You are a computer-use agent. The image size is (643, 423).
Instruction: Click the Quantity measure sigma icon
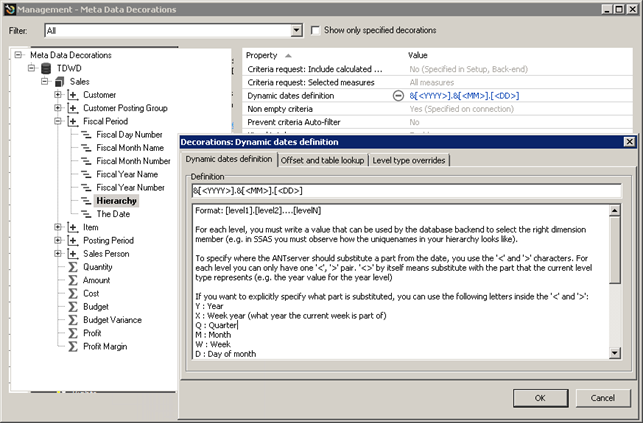click(x=73, y=267)
